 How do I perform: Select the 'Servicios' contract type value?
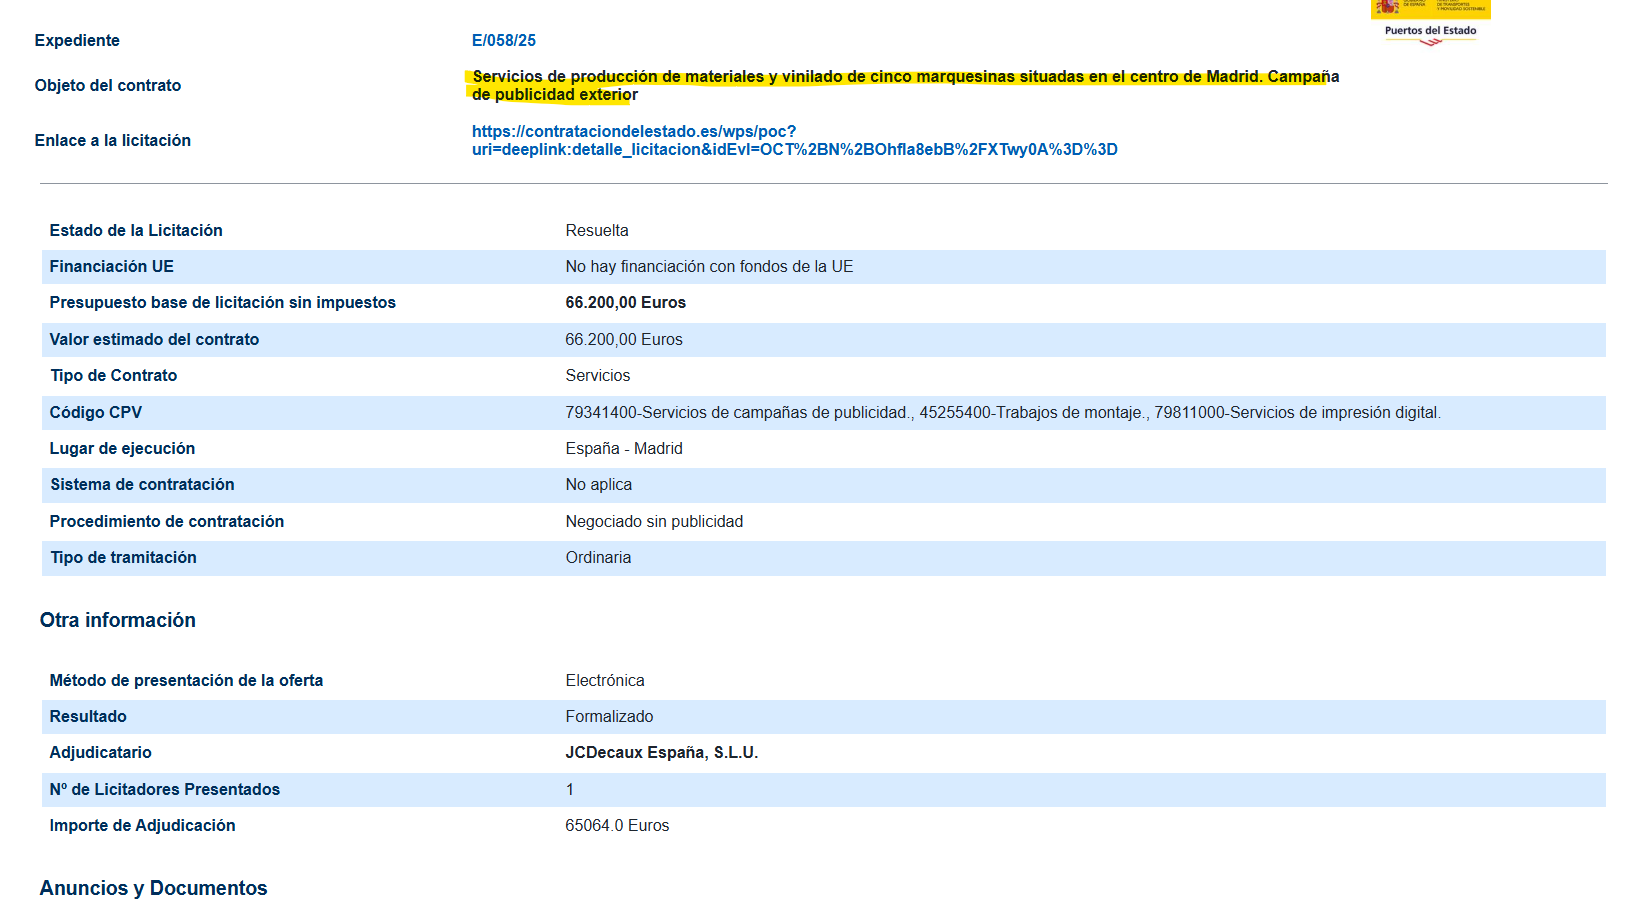pyautogui.click(x=597, y=376)
